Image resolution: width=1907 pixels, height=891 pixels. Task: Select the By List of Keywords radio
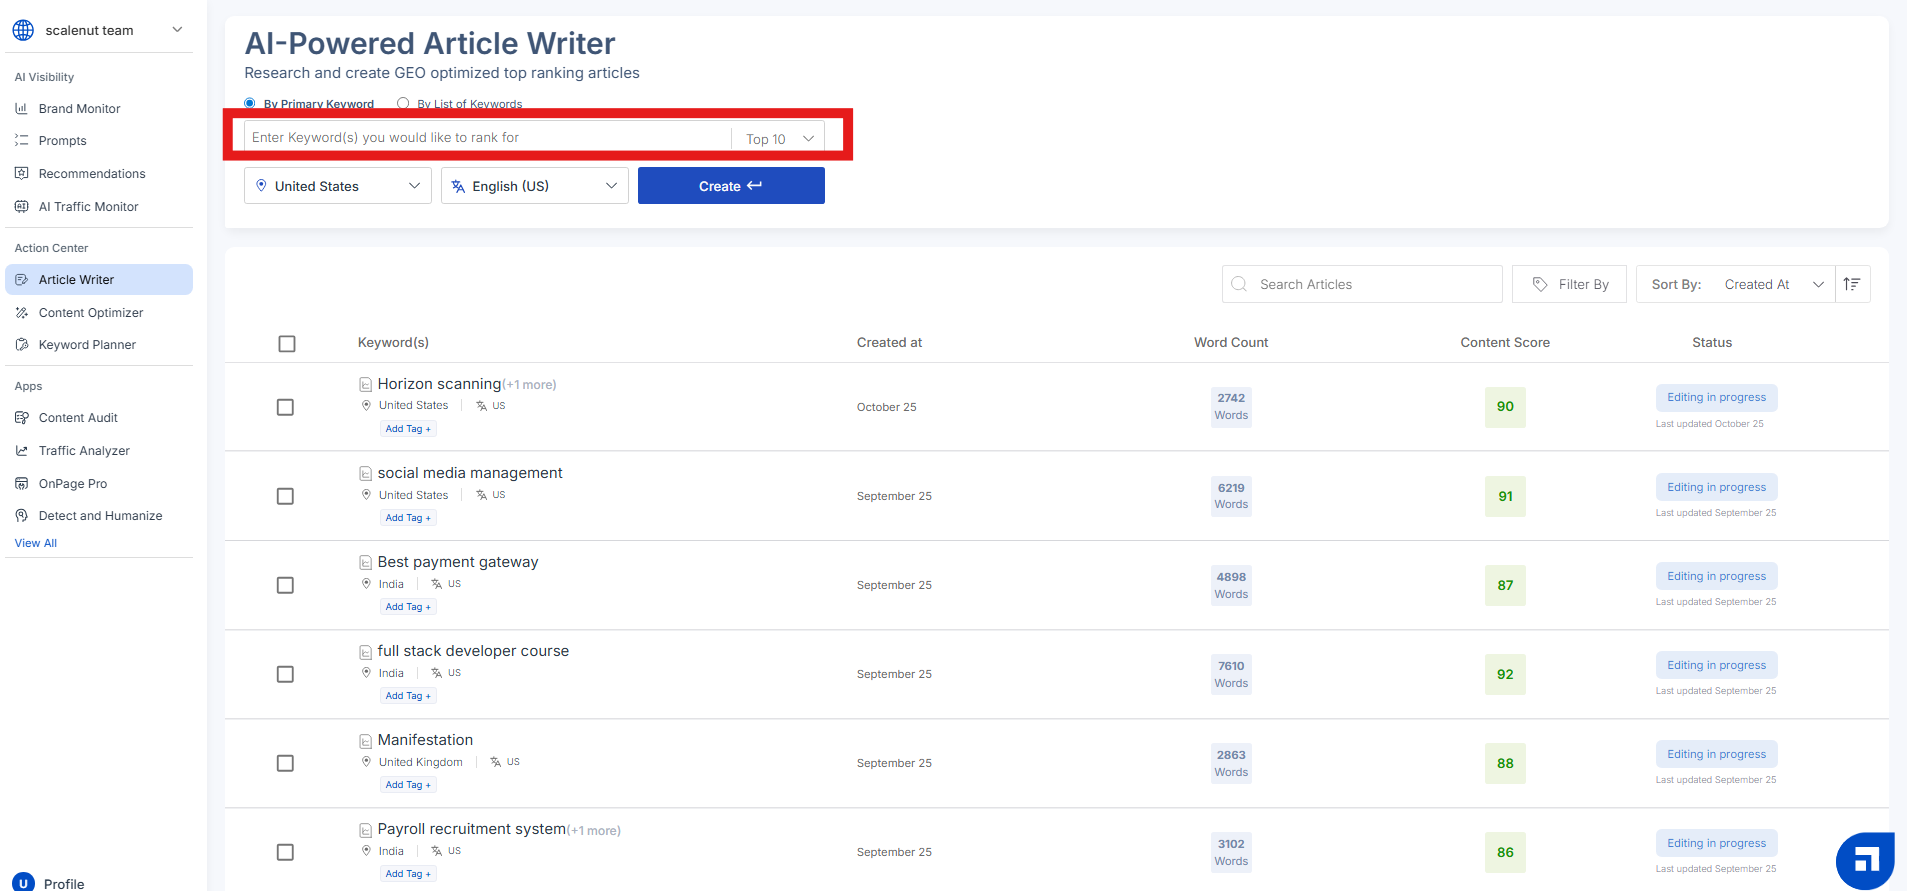403,103
